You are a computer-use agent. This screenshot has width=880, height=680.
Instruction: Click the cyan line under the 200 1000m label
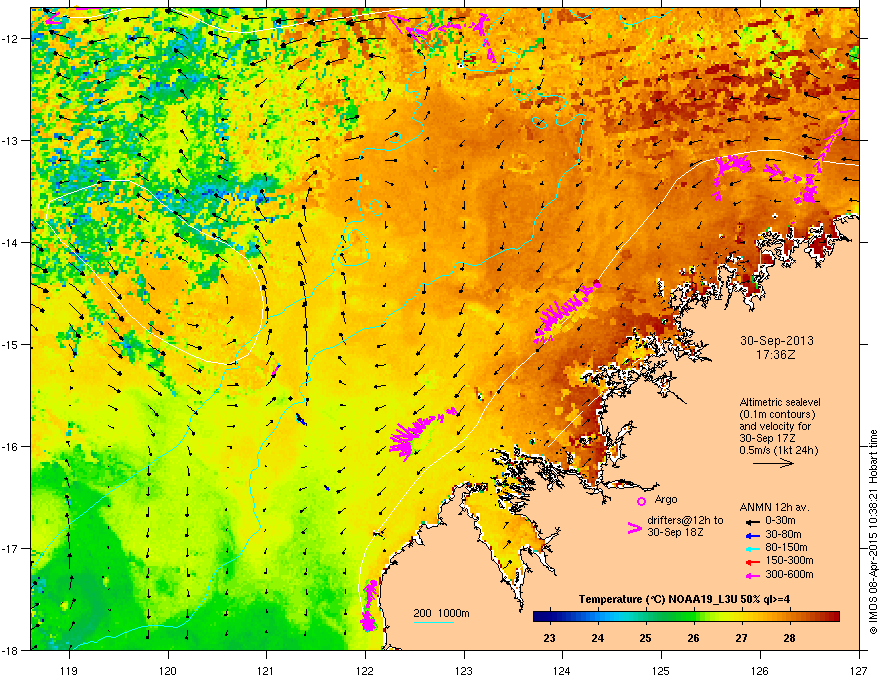click(x=434, y=623)
